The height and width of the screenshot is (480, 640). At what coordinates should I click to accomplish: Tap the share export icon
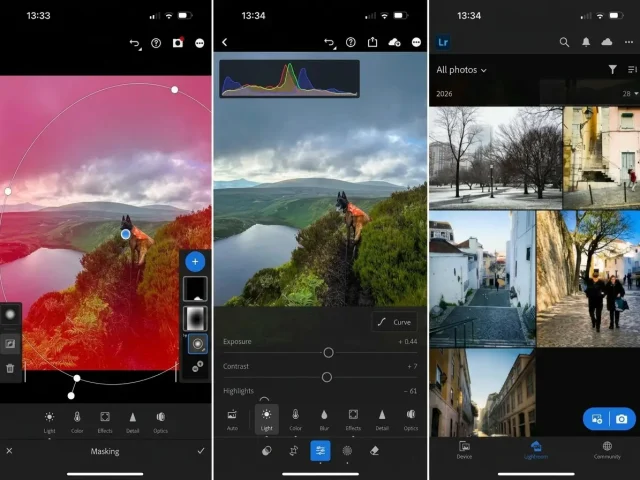point(372,42)
